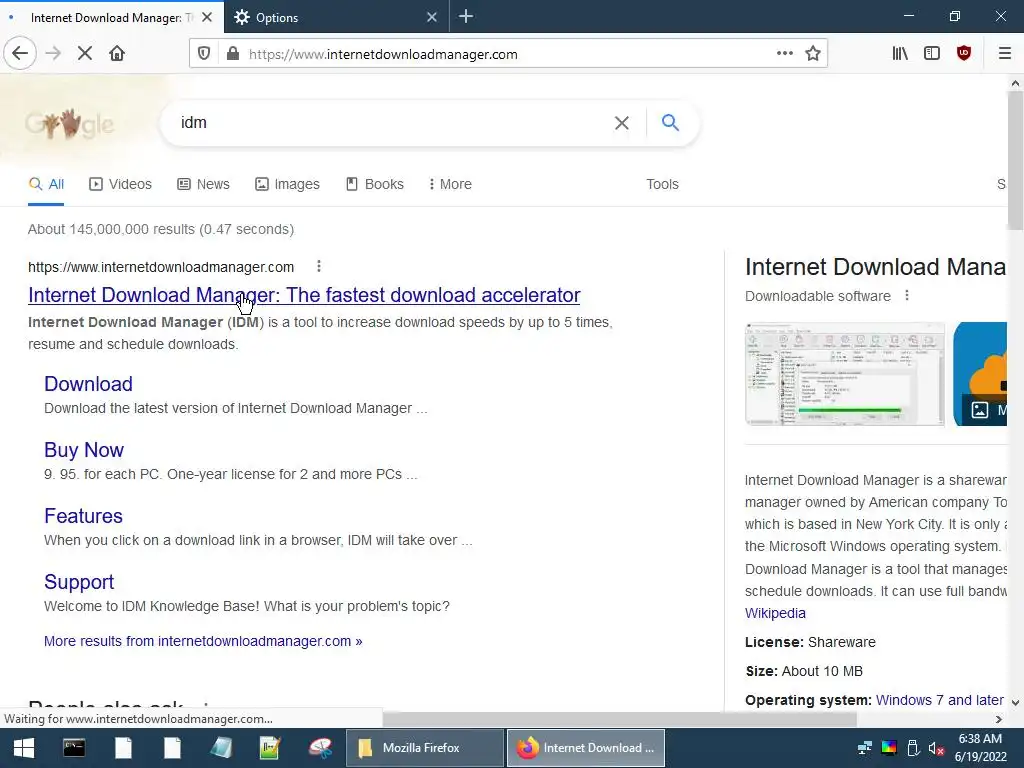Toggle the Firefox sidebar
The width and height of the screenshot is (1024, 768).
click(x=932, y=53)
